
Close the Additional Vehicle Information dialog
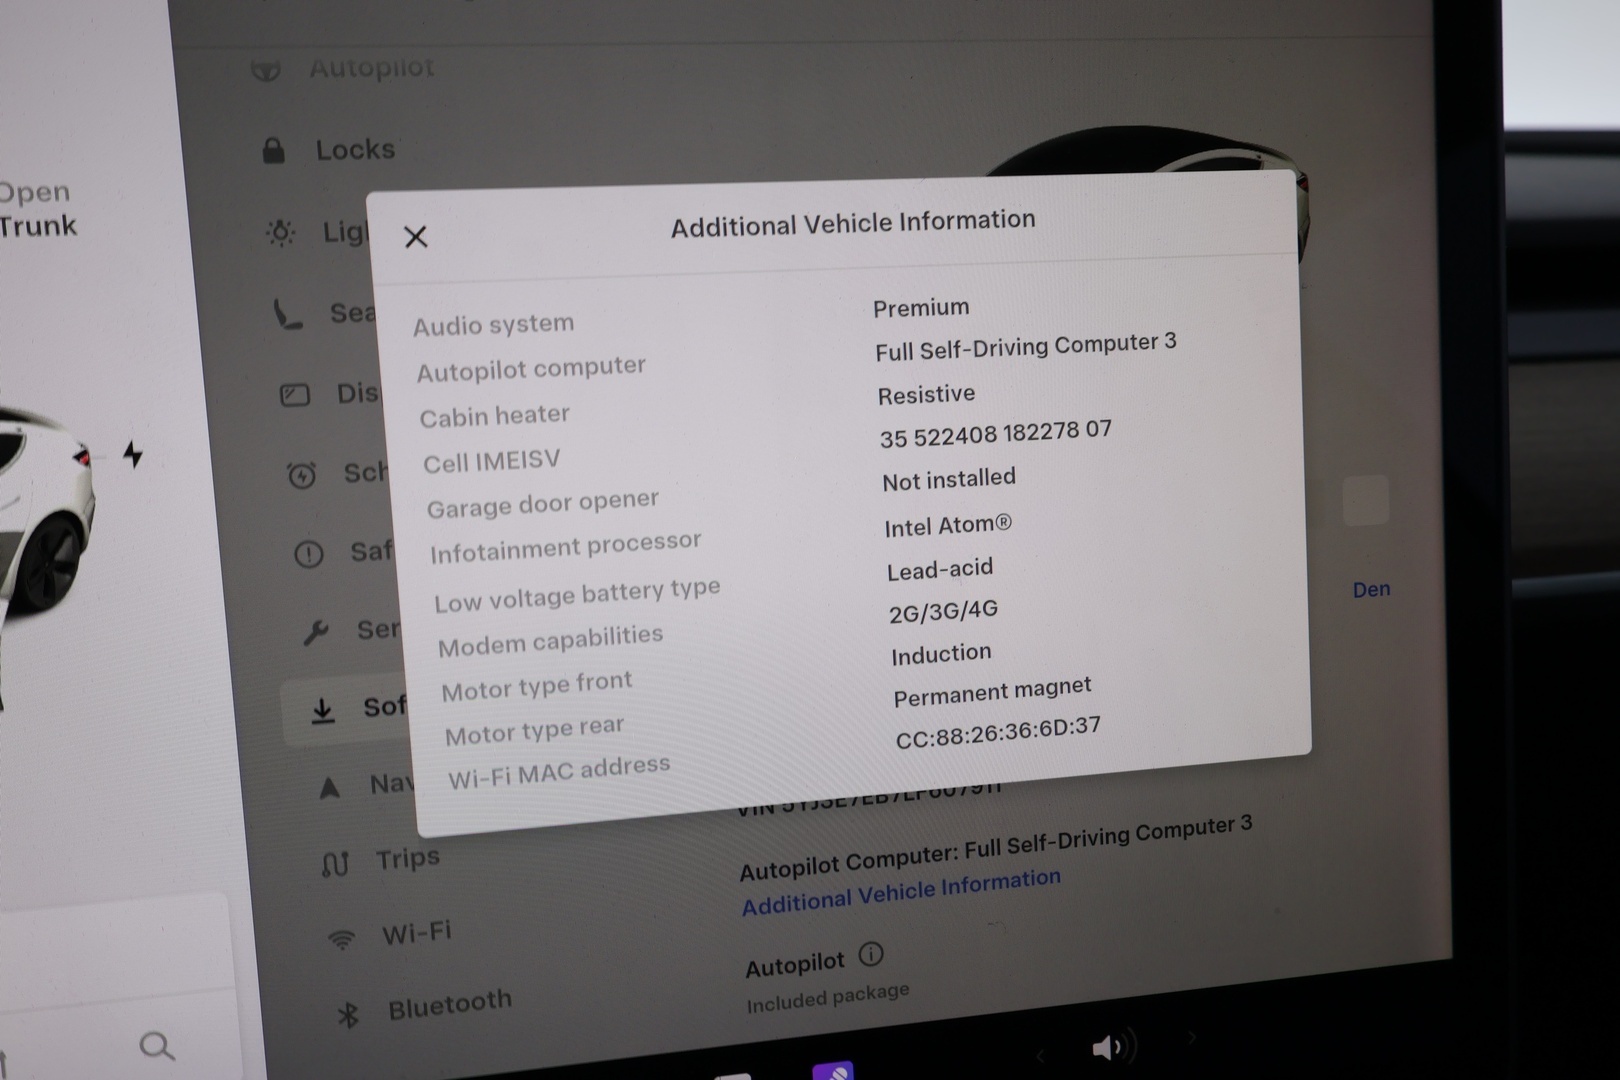coord(415,237)
